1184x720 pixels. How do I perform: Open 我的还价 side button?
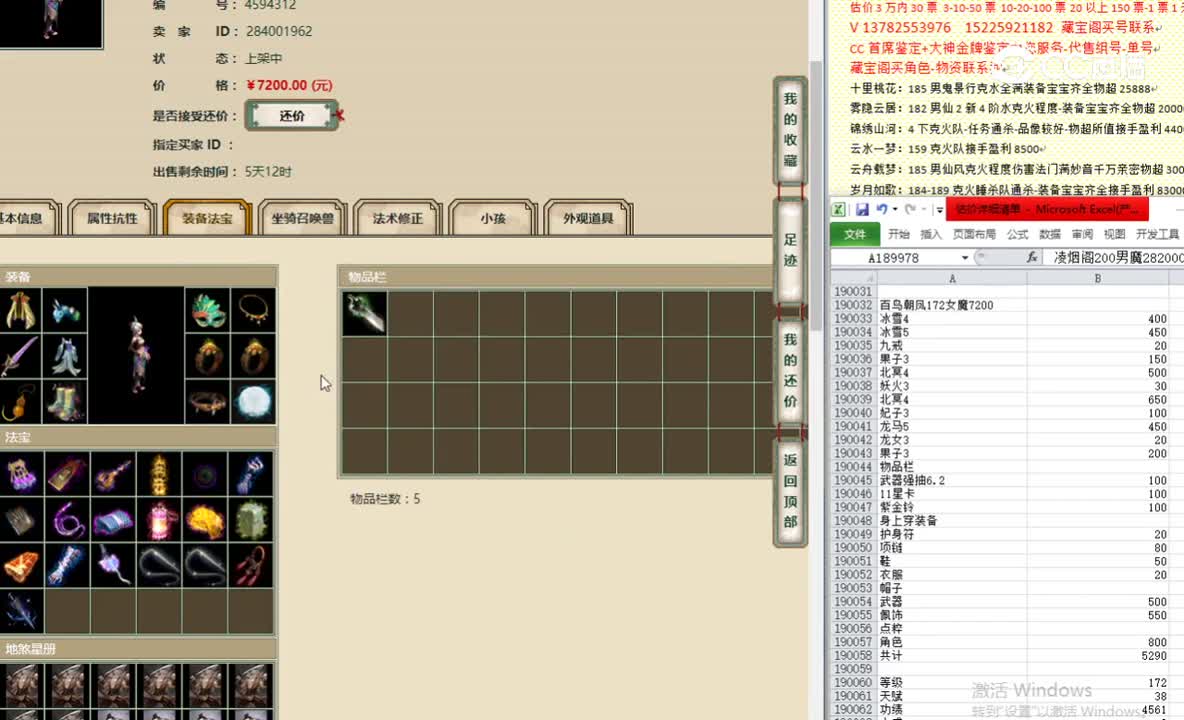pyautogui.click(x=791, y=371)
